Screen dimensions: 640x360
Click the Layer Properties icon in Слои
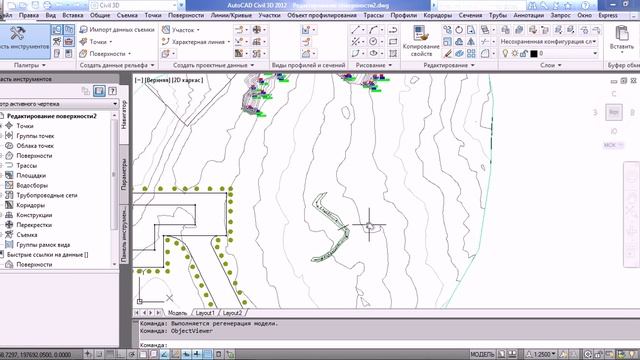[x=505, y=30]
